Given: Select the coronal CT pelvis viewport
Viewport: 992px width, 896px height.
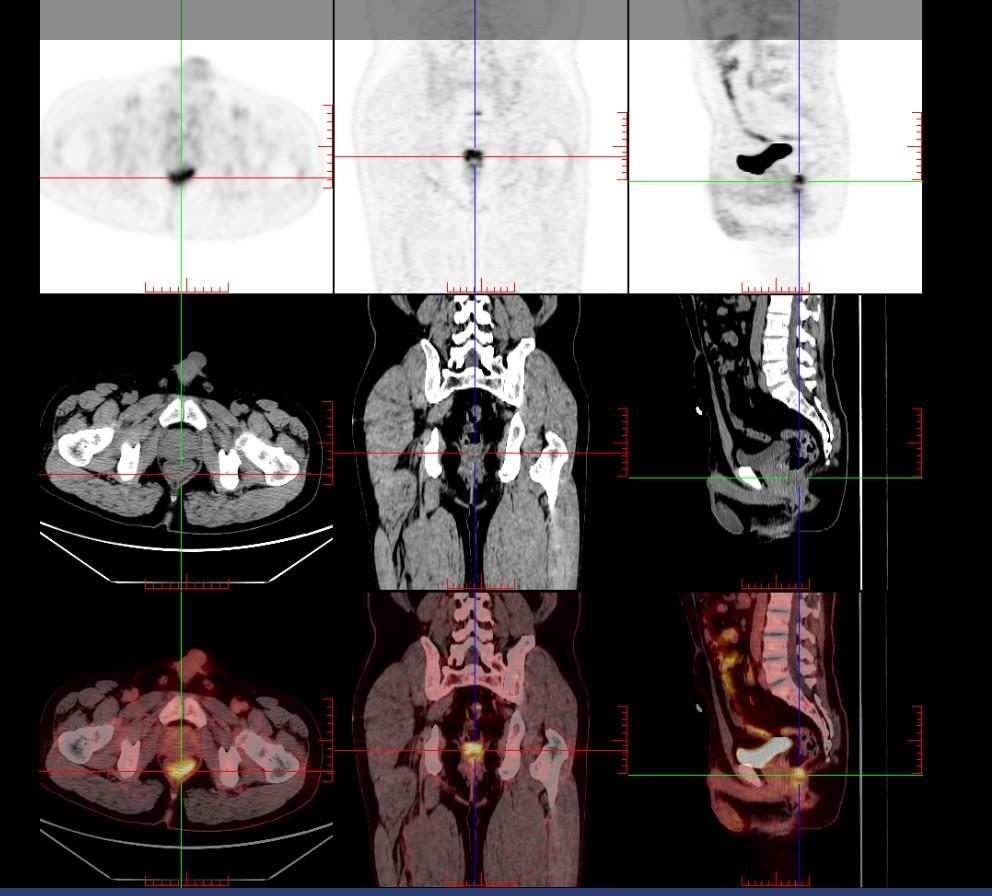Looking at the screenshot, I should pos(481,442).
